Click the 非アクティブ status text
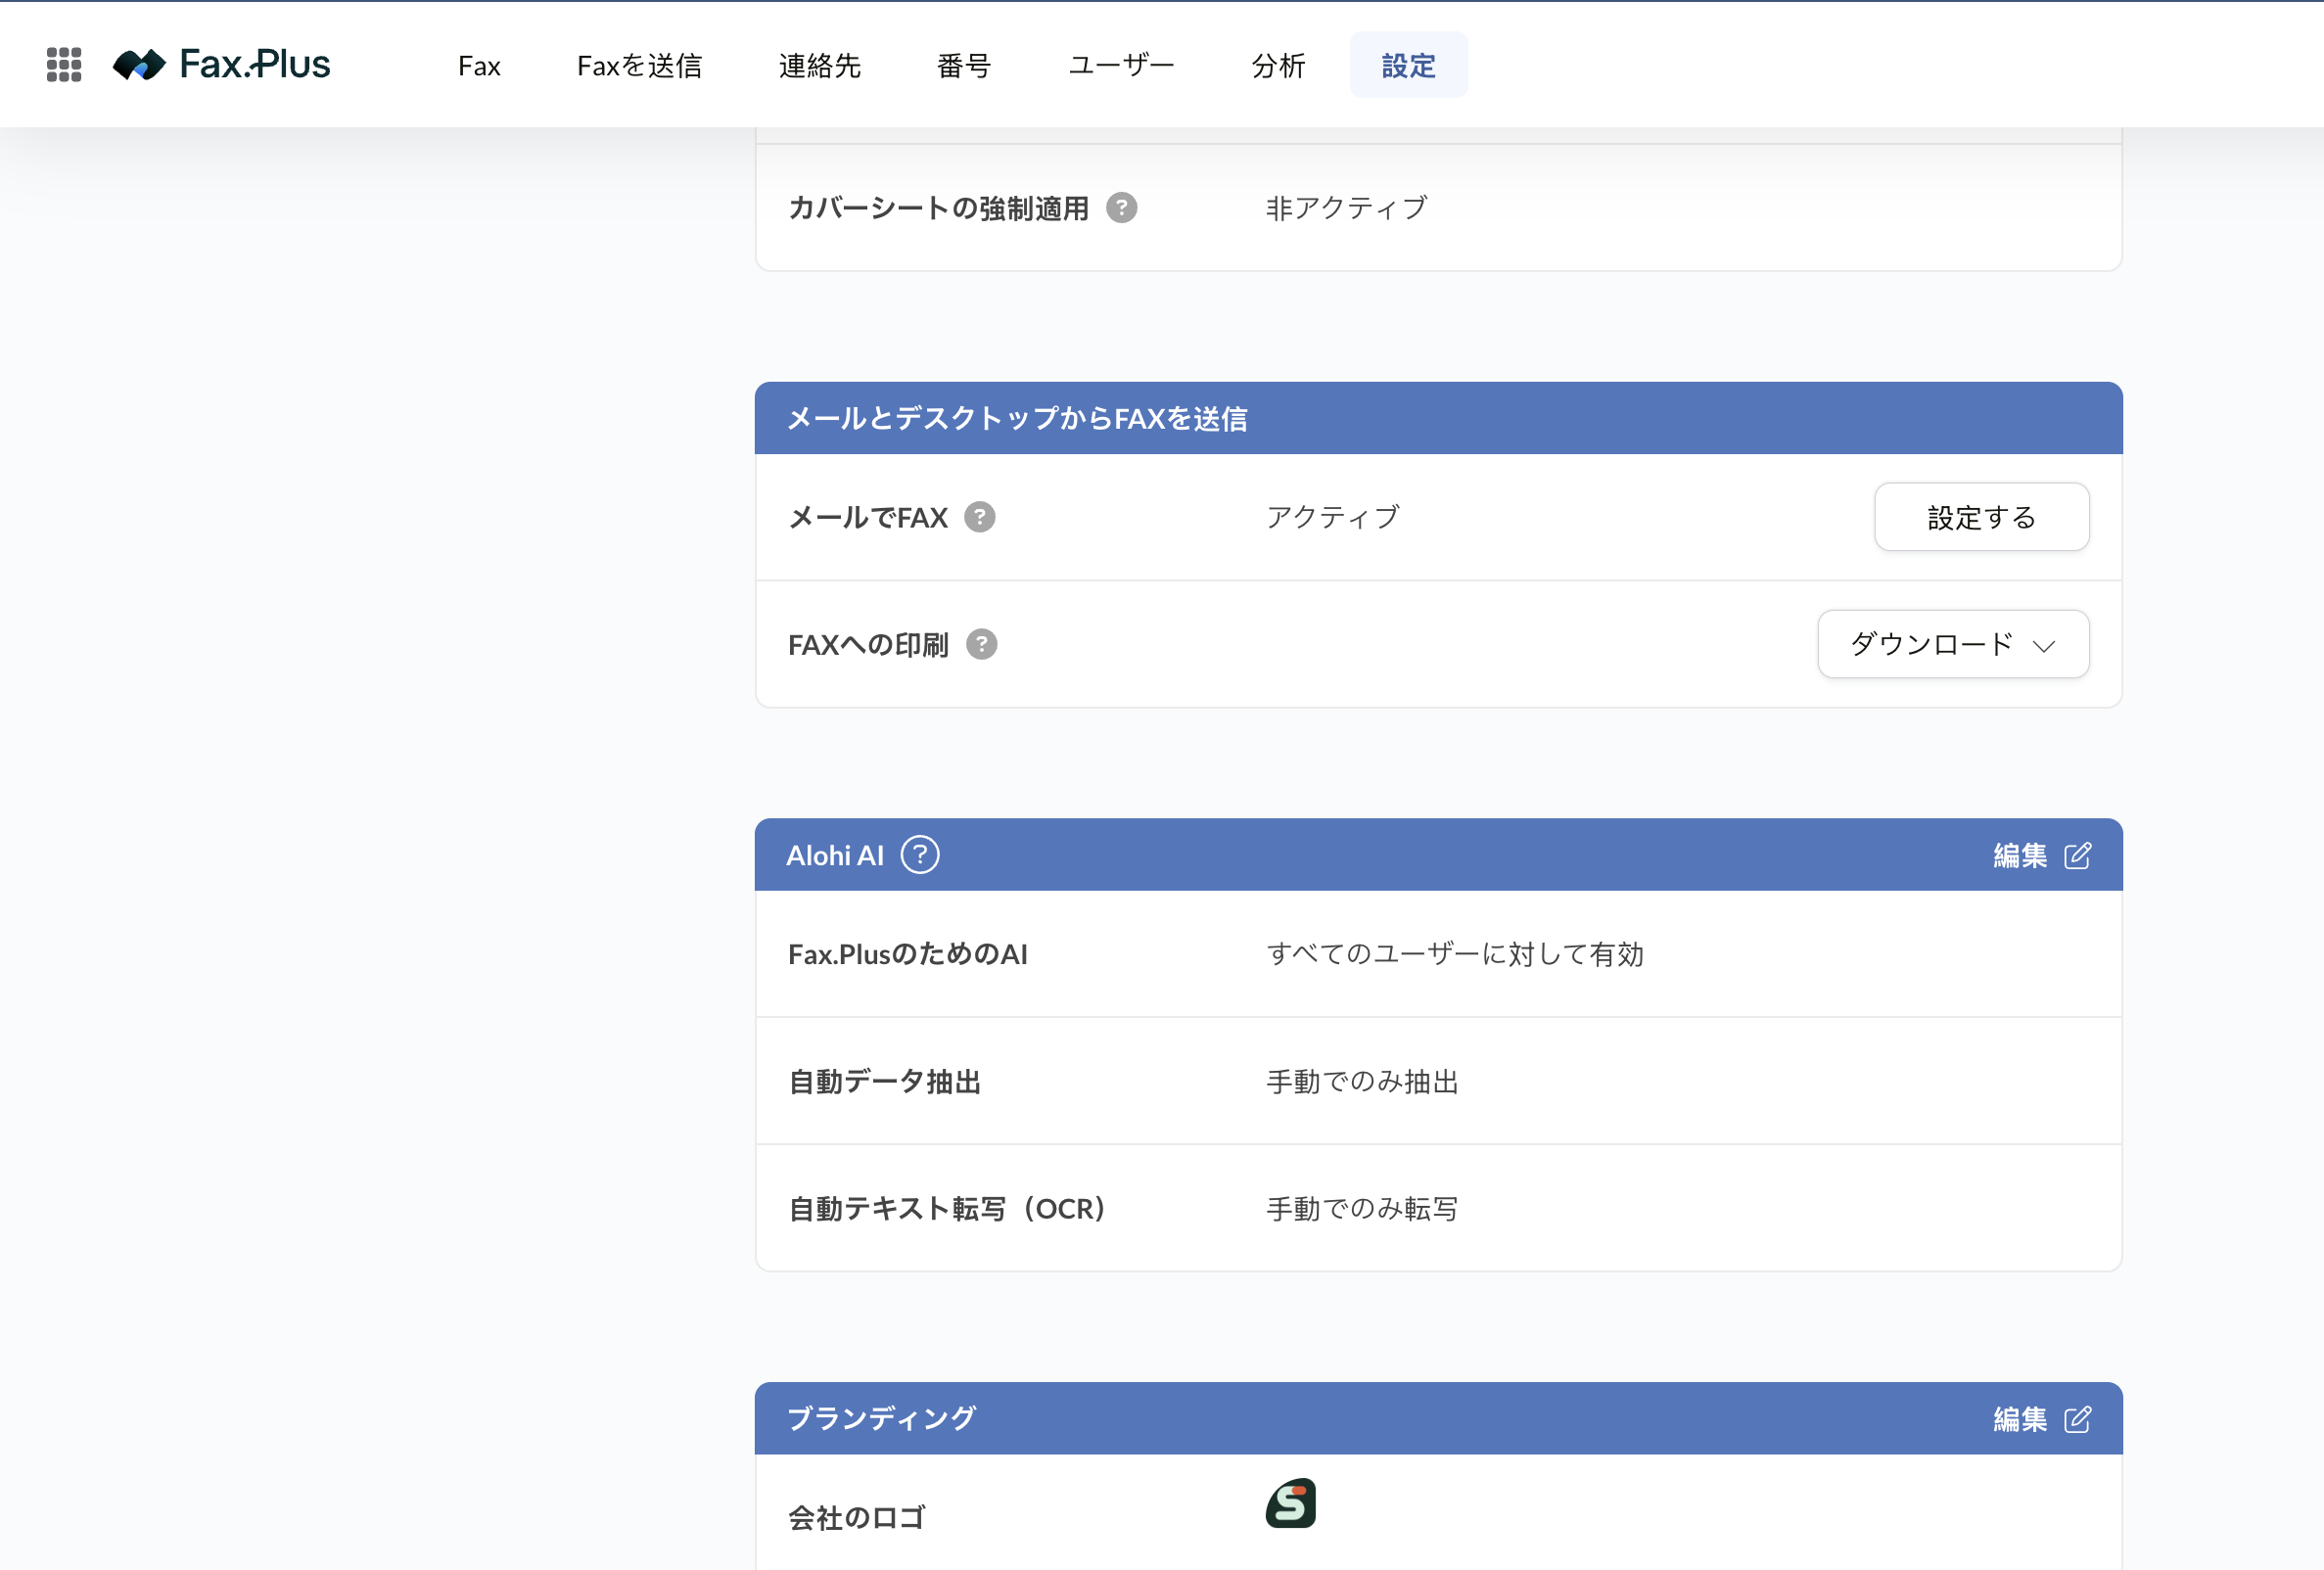This screenshot has height=1570, width=2324. click(1347, 208)
